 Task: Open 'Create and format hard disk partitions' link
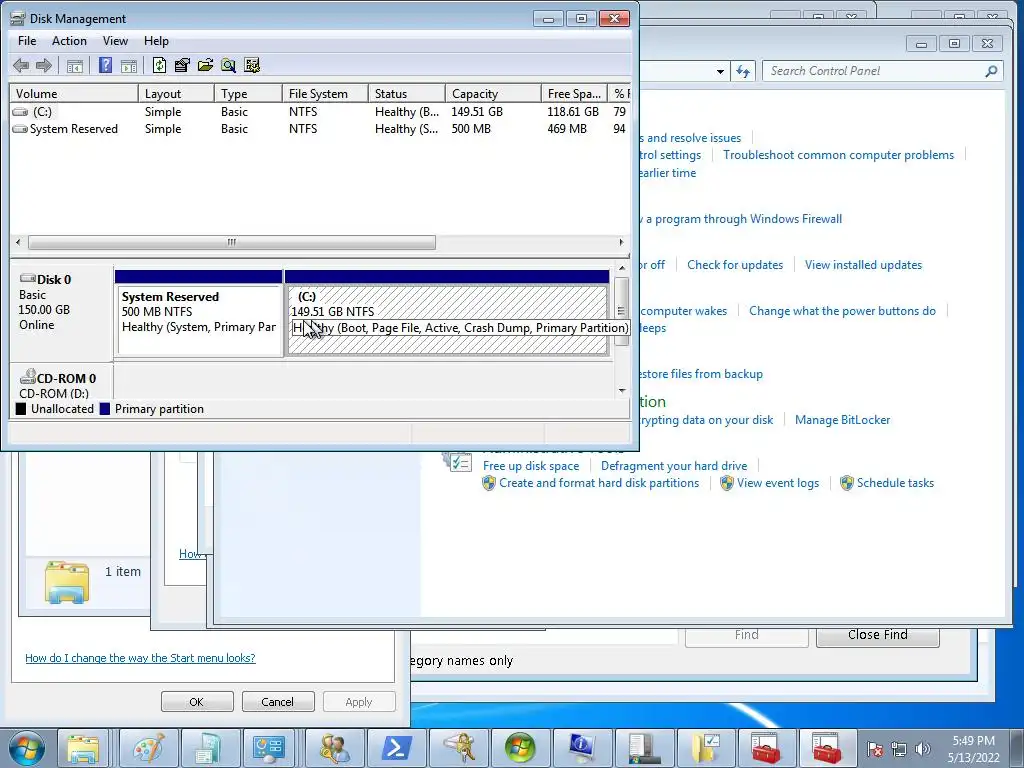click(599, 483)
